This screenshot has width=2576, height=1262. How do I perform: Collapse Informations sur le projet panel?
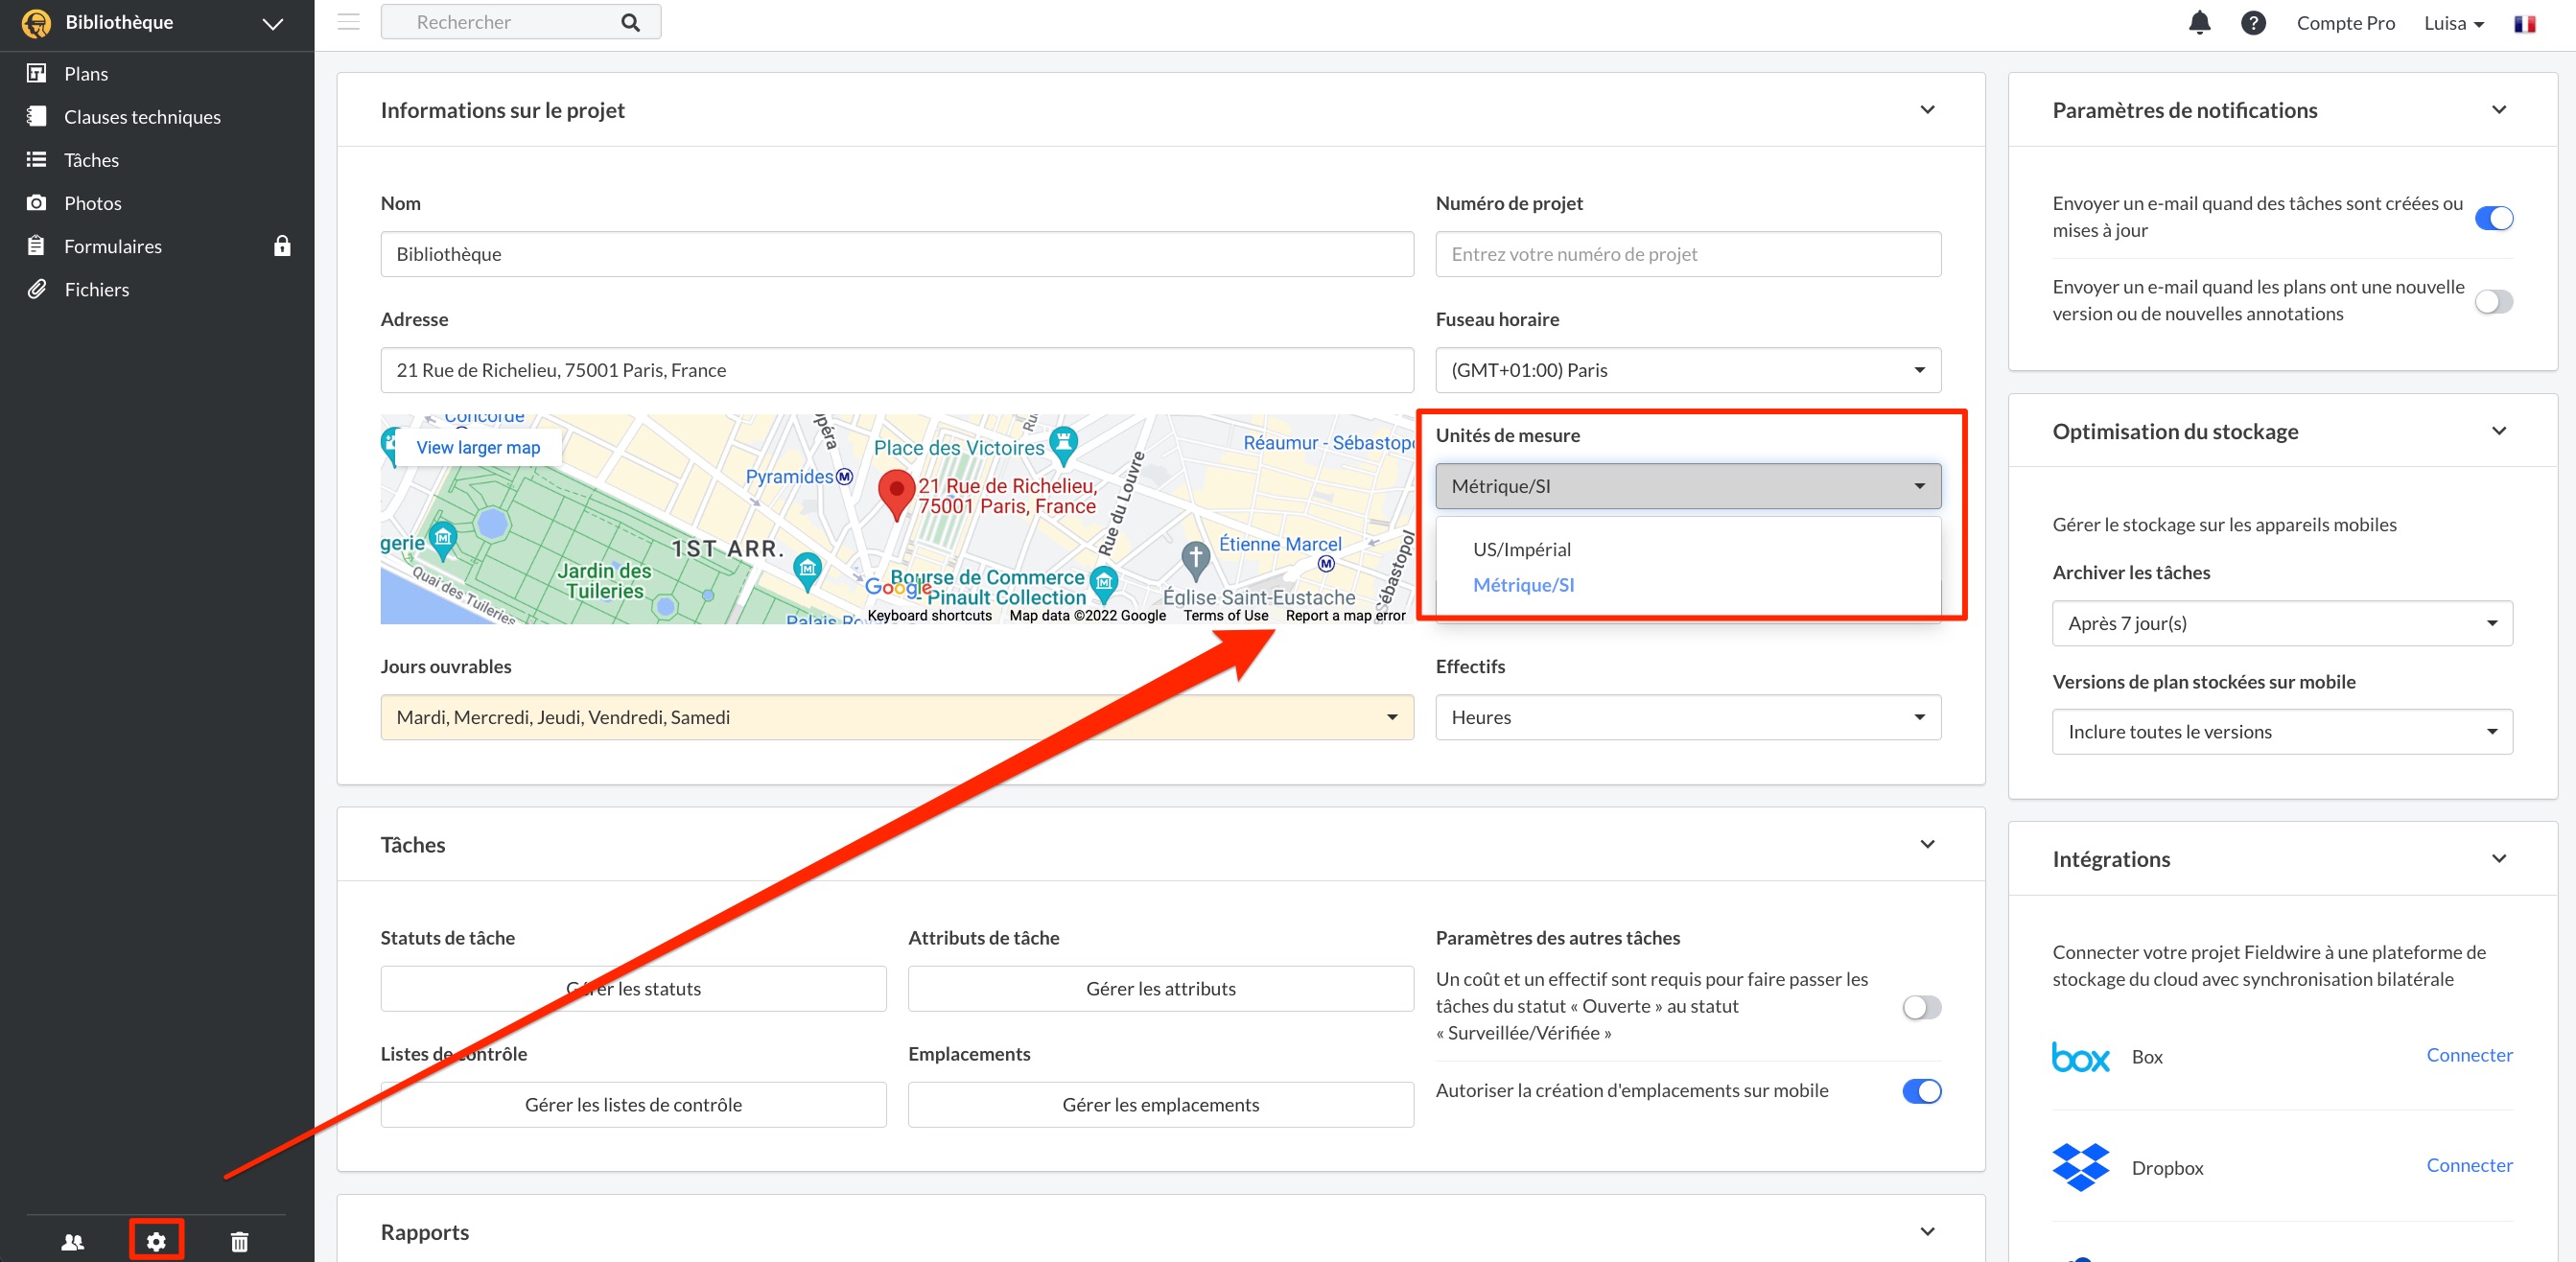point(1927,109)
